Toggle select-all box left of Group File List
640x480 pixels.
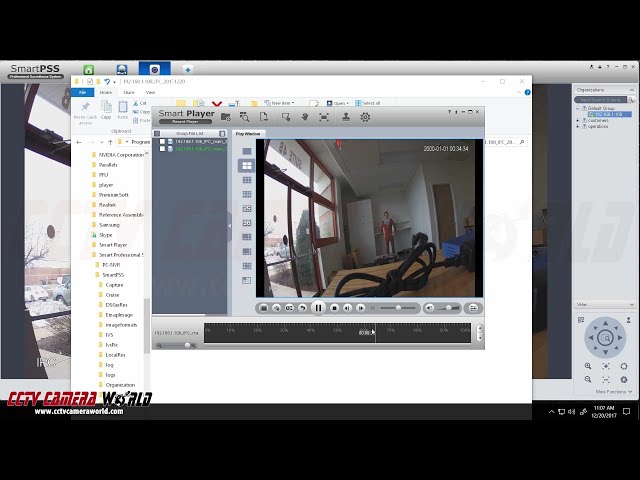(x=157, y=133)
